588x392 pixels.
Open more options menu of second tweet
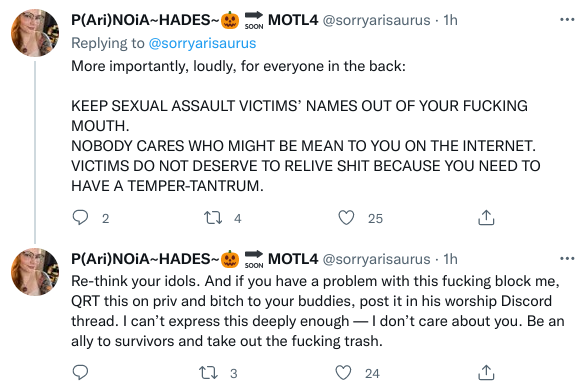567,258
